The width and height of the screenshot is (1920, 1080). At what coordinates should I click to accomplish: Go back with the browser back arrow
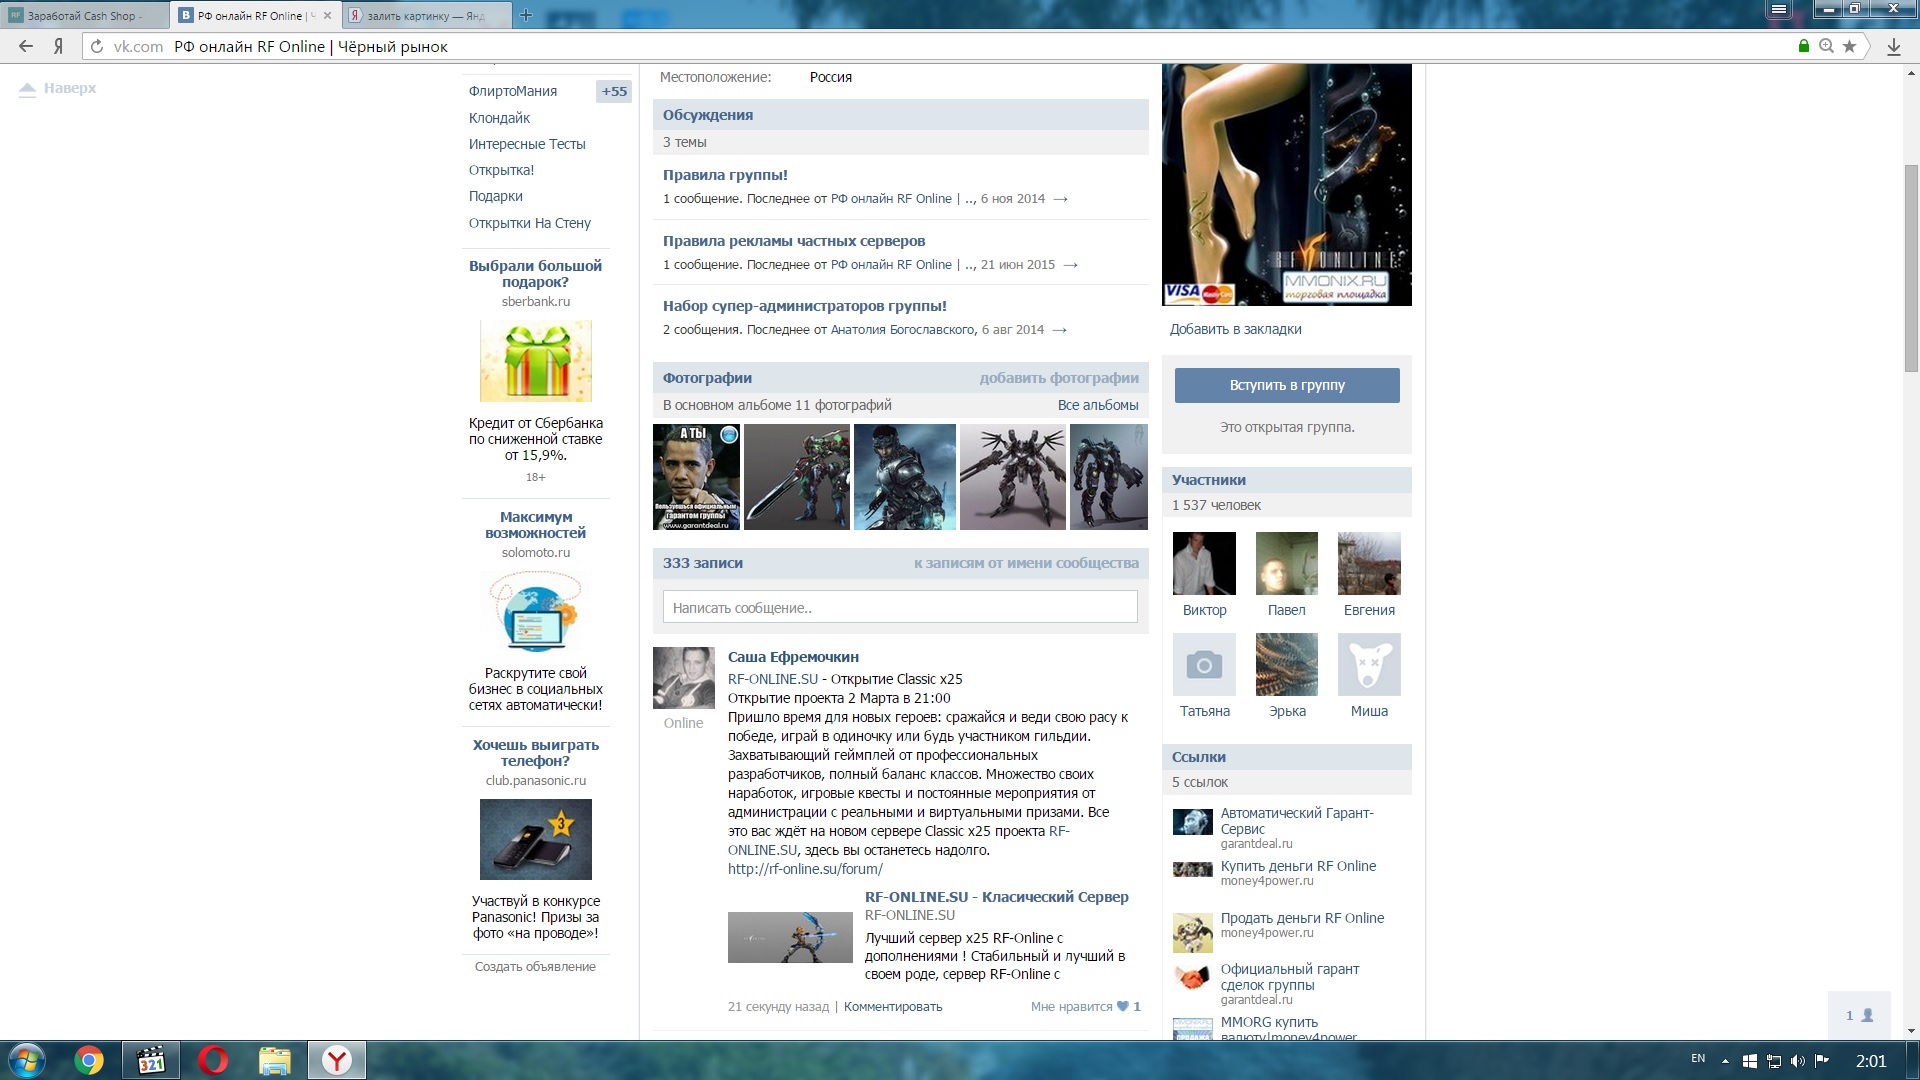coord(26,46)
